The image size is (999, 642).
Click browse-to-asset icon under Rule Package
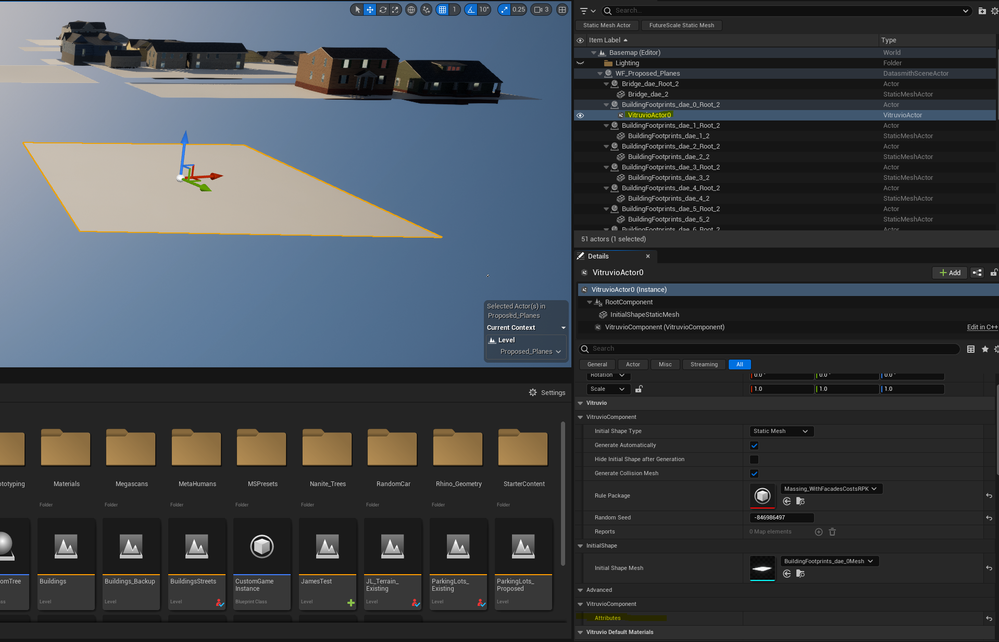801,502
